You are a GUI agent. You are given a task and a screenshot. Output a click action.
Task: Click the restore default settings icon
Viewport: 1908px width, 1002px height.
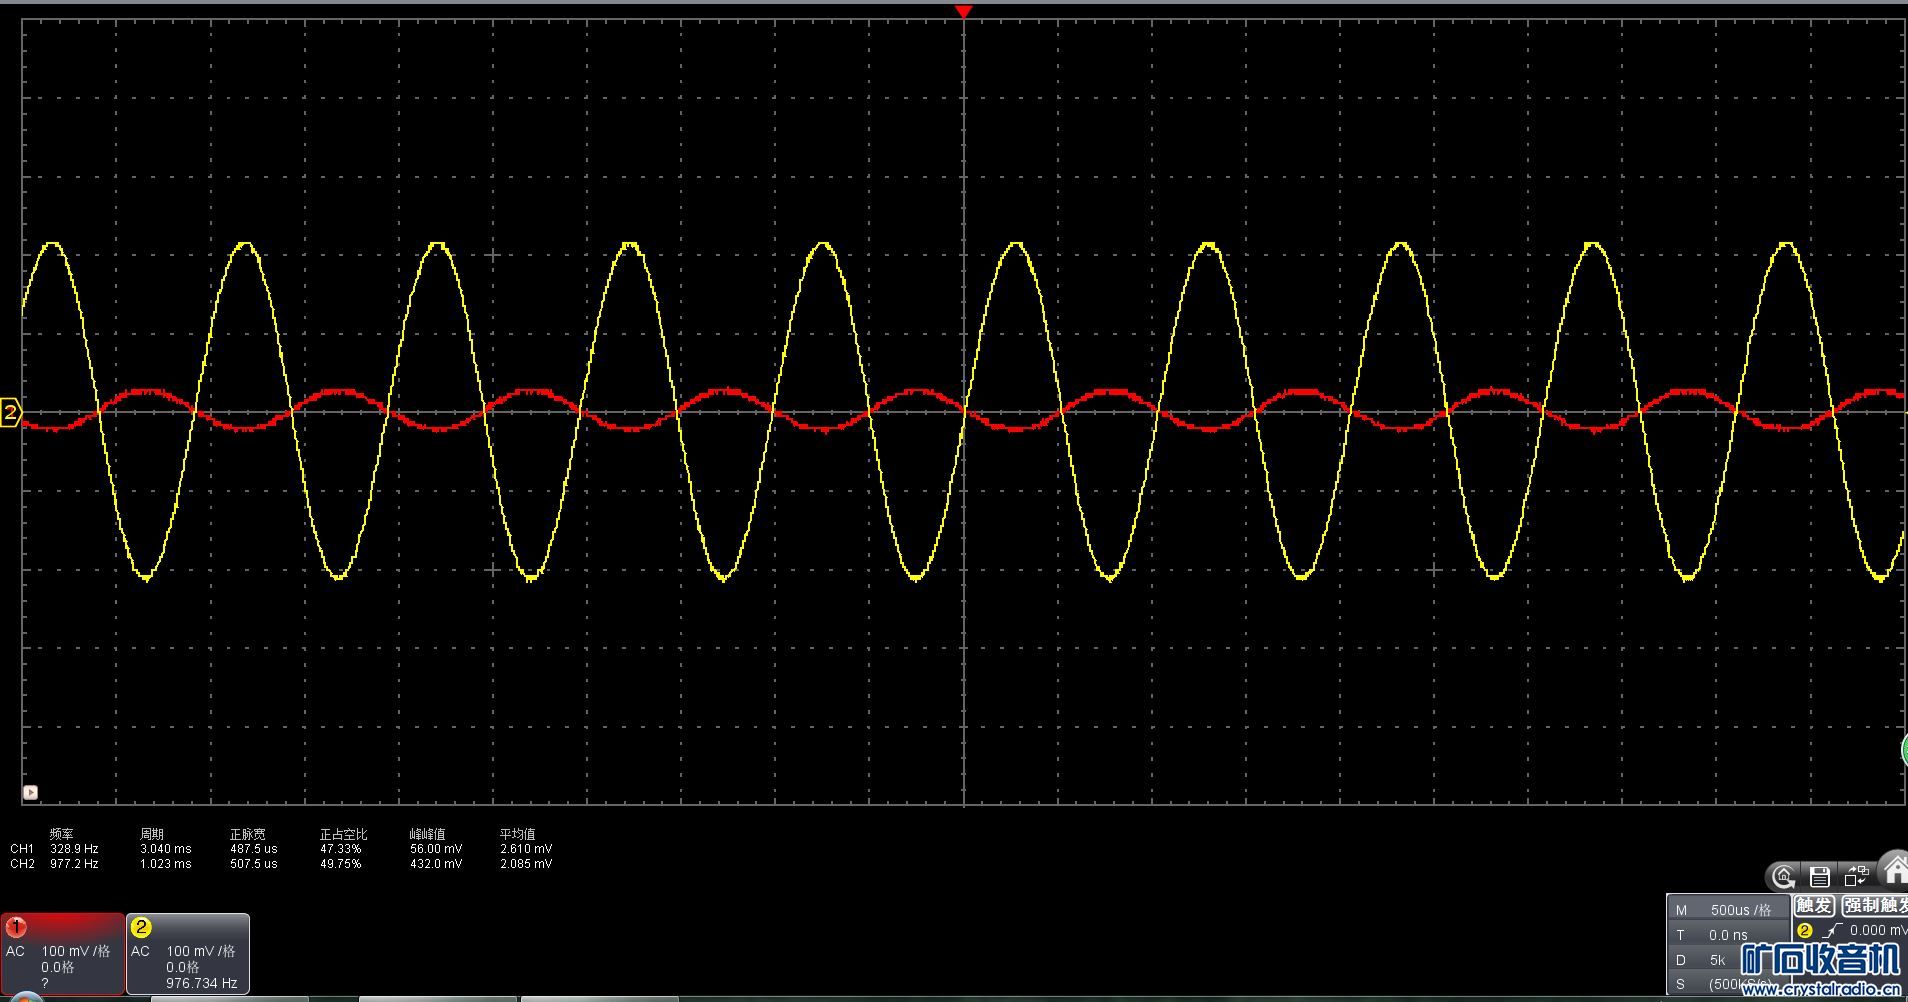[x=1784, y=877]
